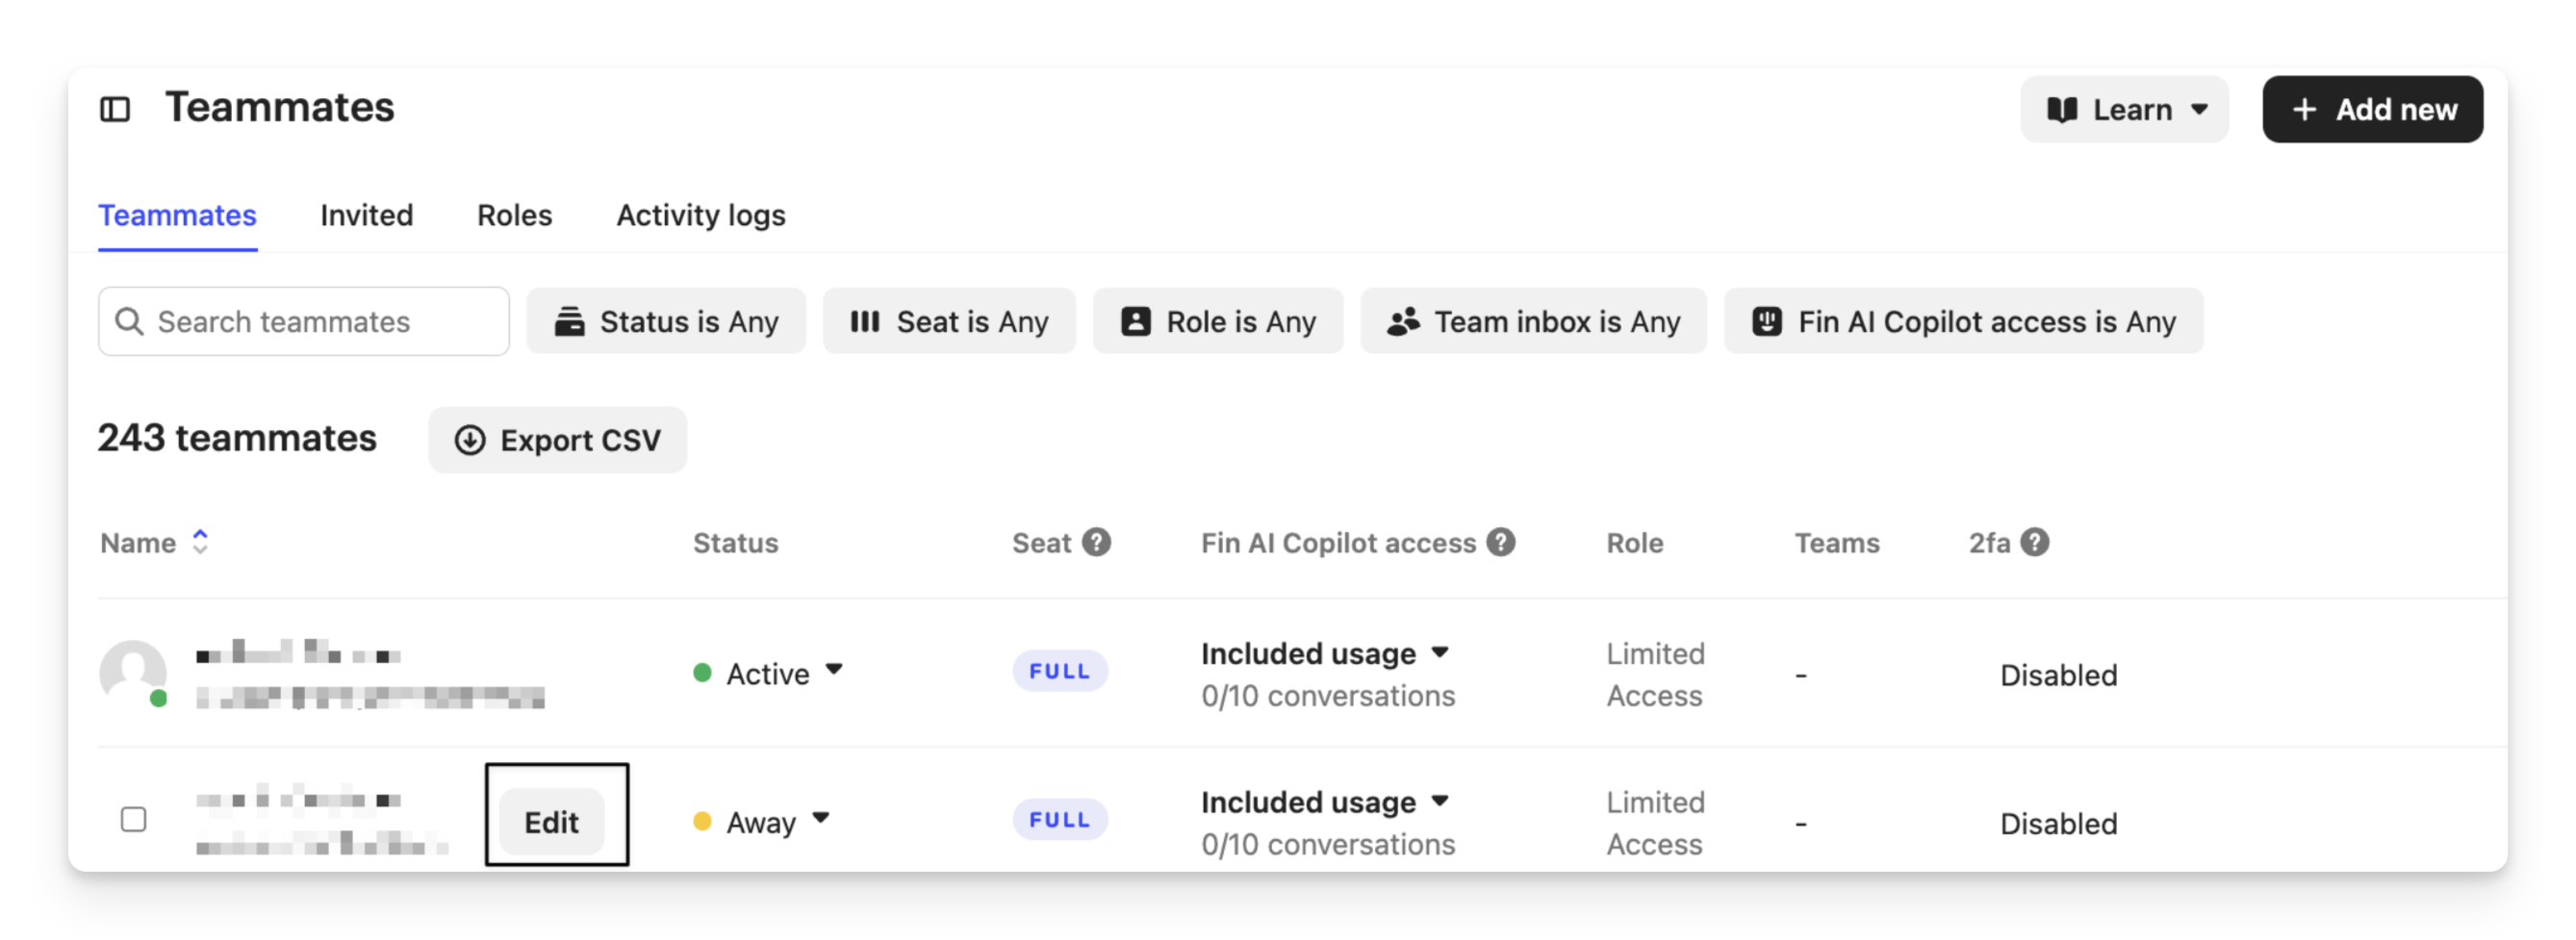Click the Seat column help icon

pyautogui.click(x=1097, y=542)
